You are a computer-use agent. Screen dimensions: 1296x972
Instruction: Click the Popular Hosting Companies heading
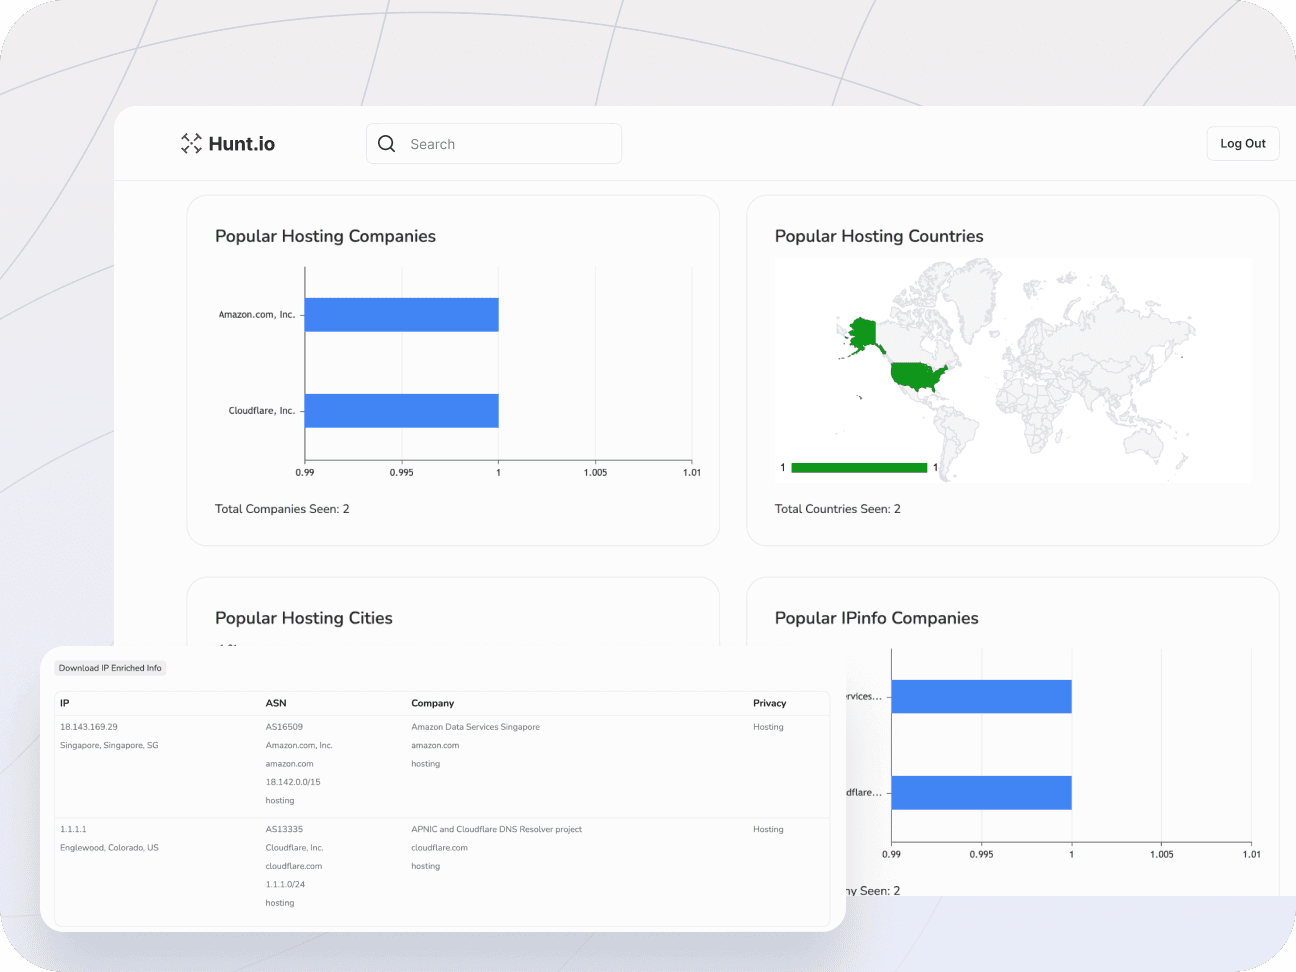tap(325, 236)
